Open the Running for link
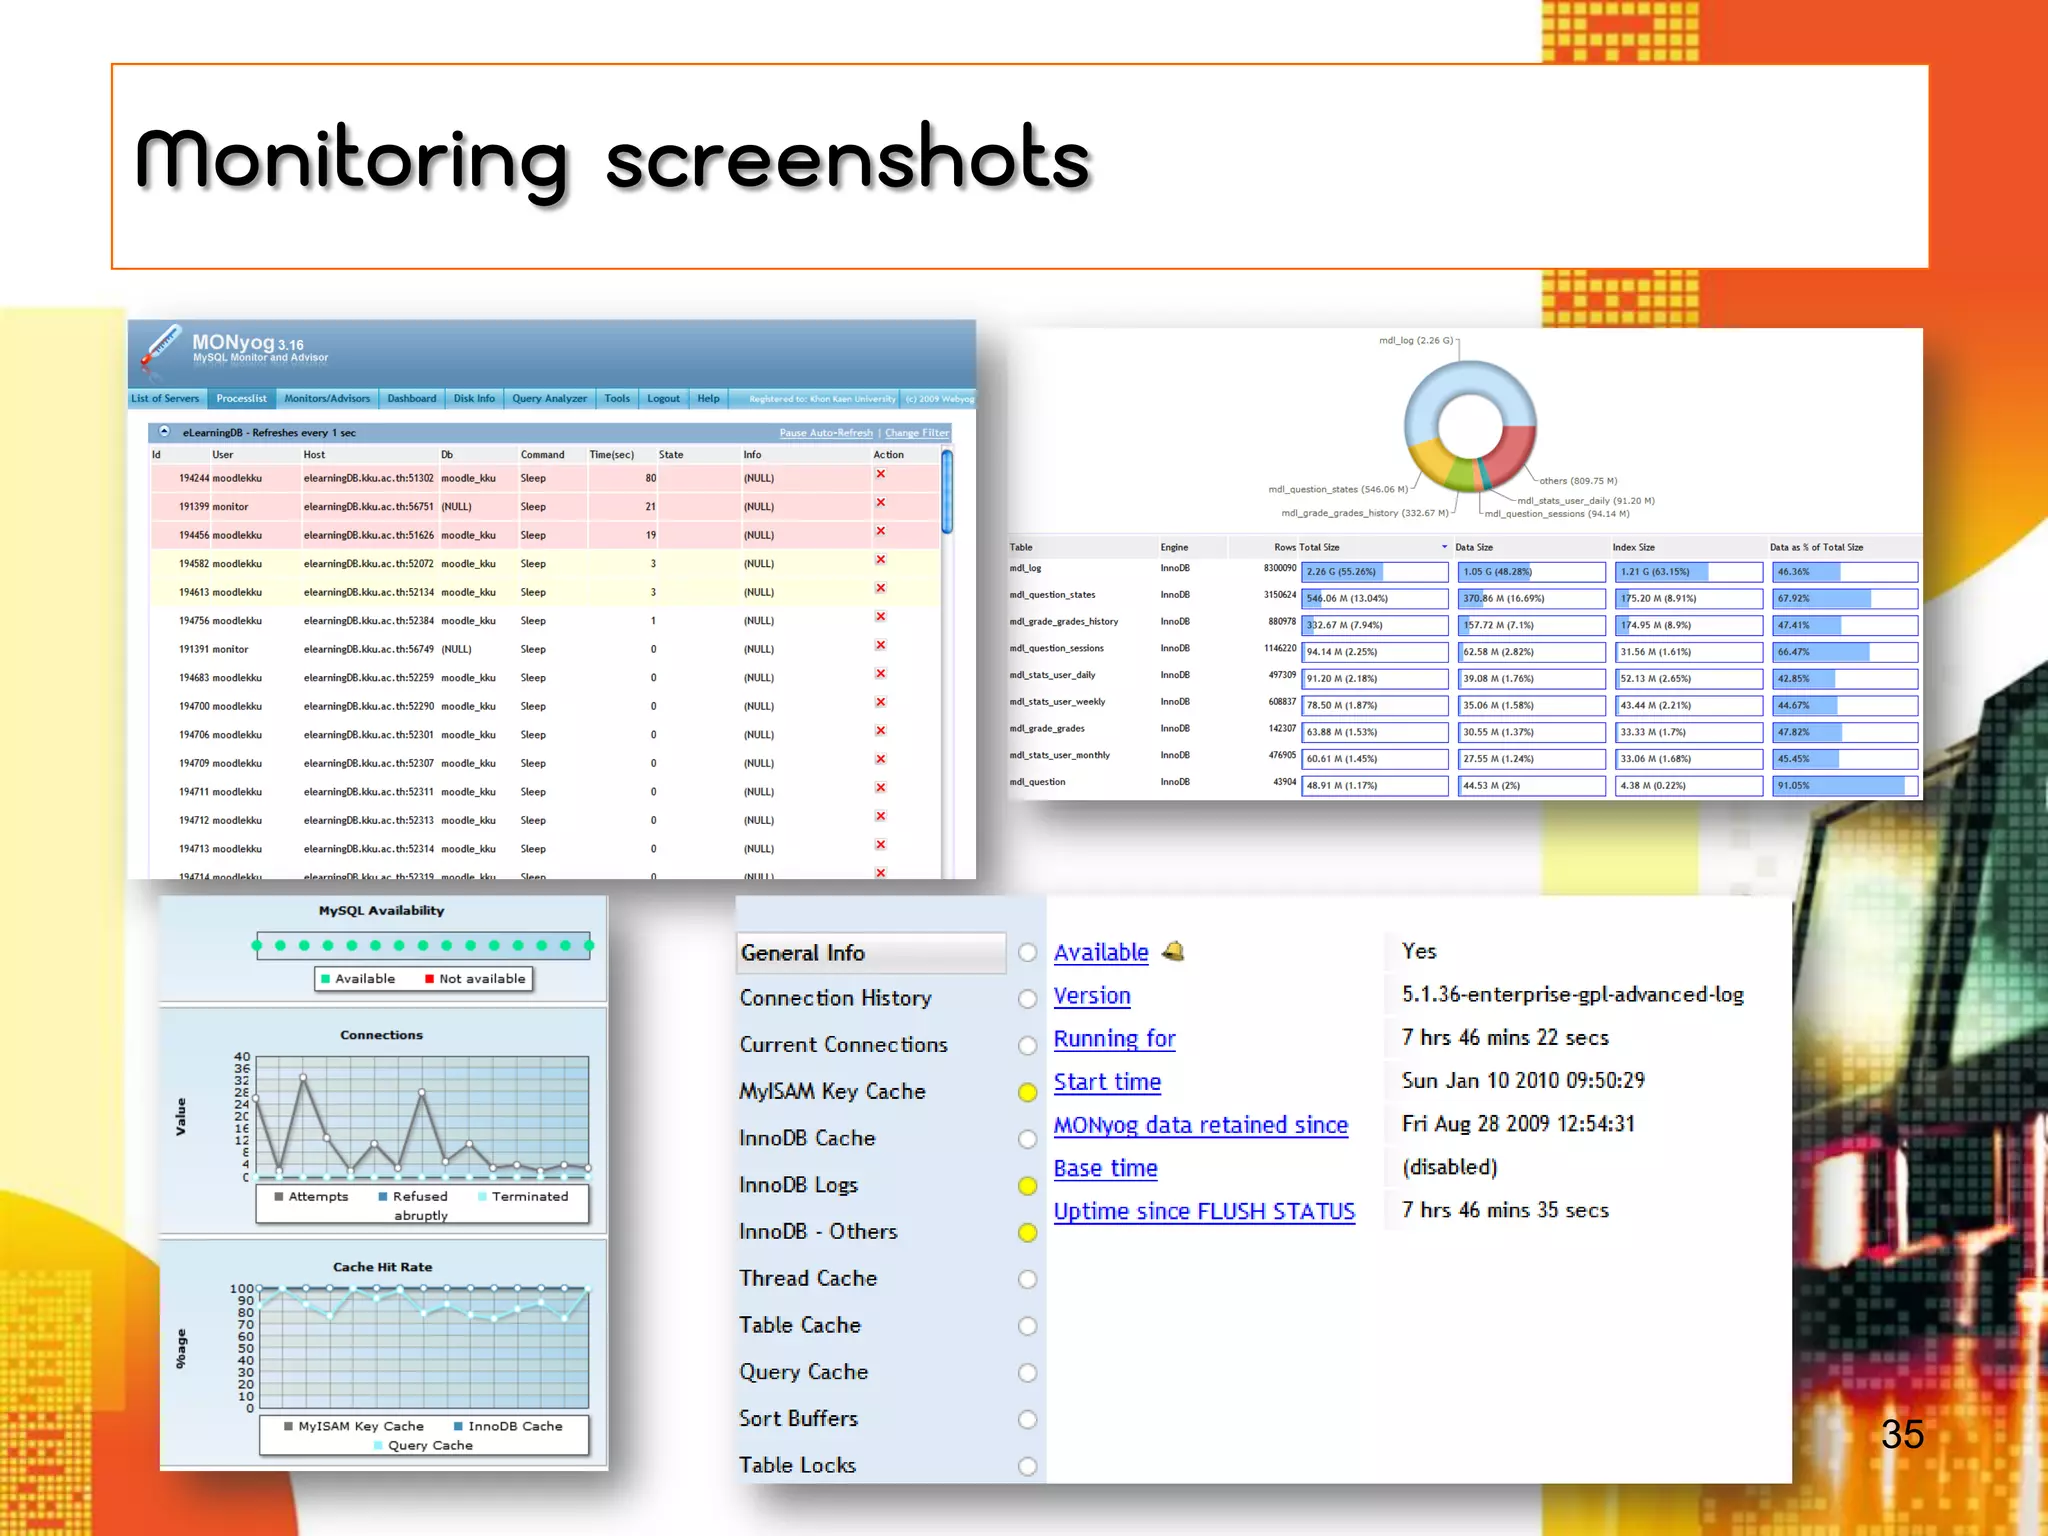Viewport: 2048px width, 1536px height. 1115,1040
